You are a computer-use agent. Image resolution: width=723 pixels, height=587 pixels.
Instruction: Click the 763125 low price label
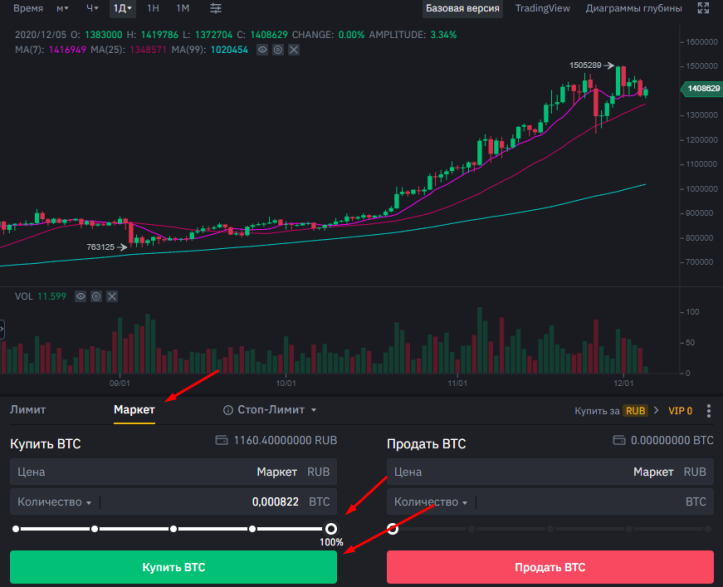[101, 247]
